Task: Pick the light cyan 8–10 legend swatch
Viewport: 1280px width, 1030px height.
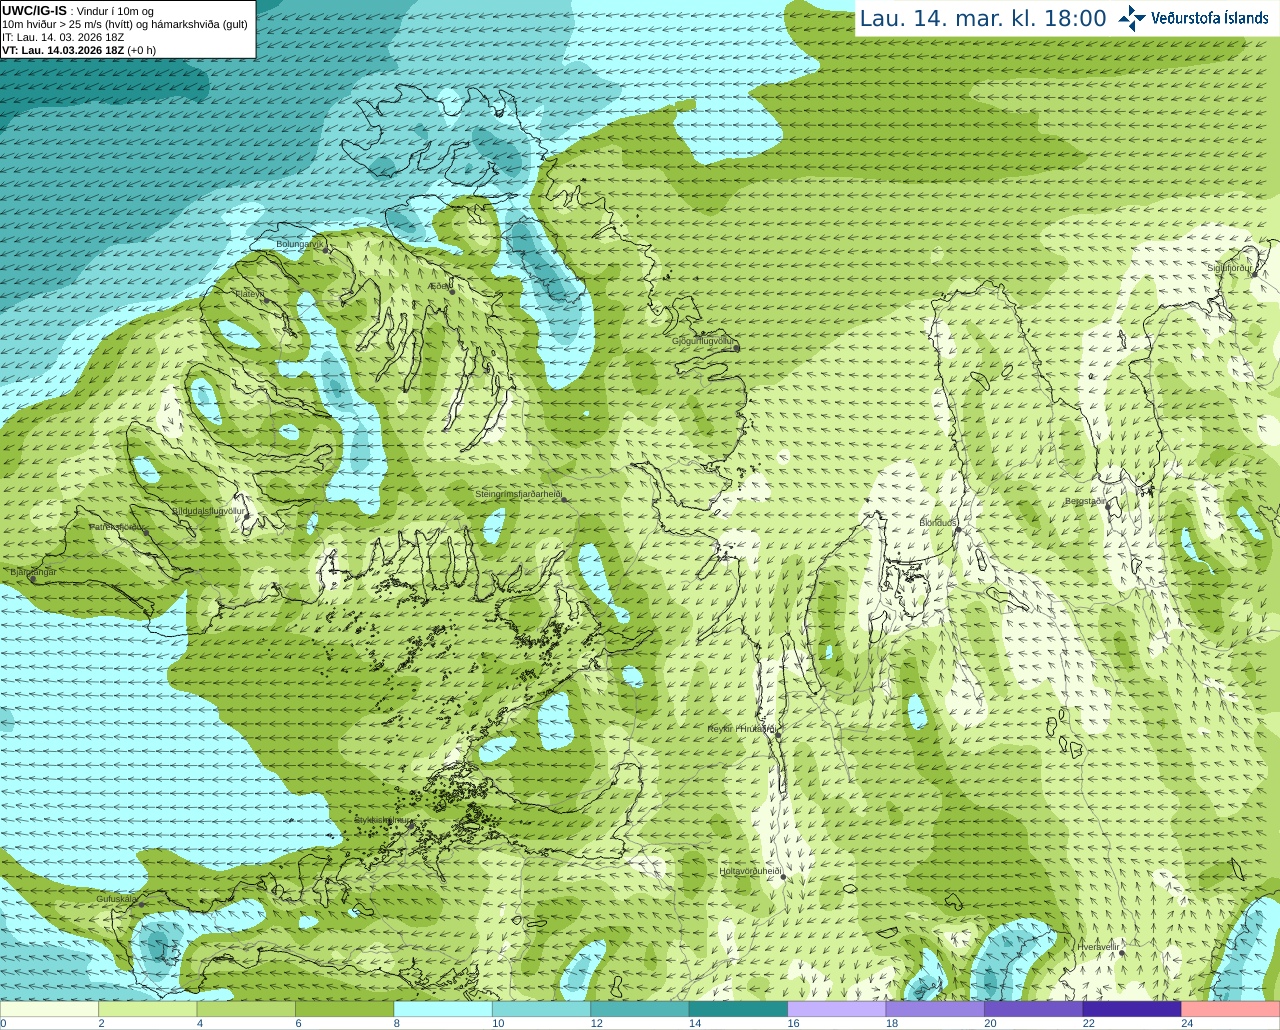Action: pyautogui.click(x=443, y=1008)
